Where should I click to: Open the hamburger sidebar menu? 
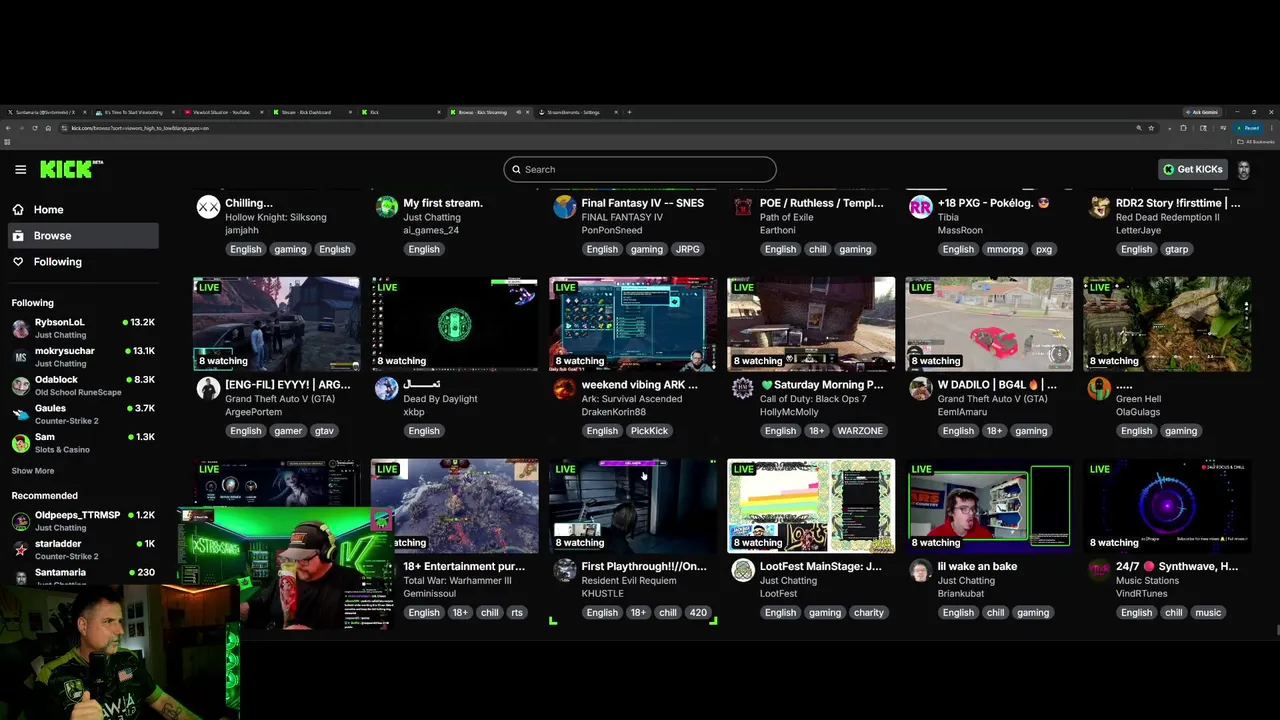(20, 169)
